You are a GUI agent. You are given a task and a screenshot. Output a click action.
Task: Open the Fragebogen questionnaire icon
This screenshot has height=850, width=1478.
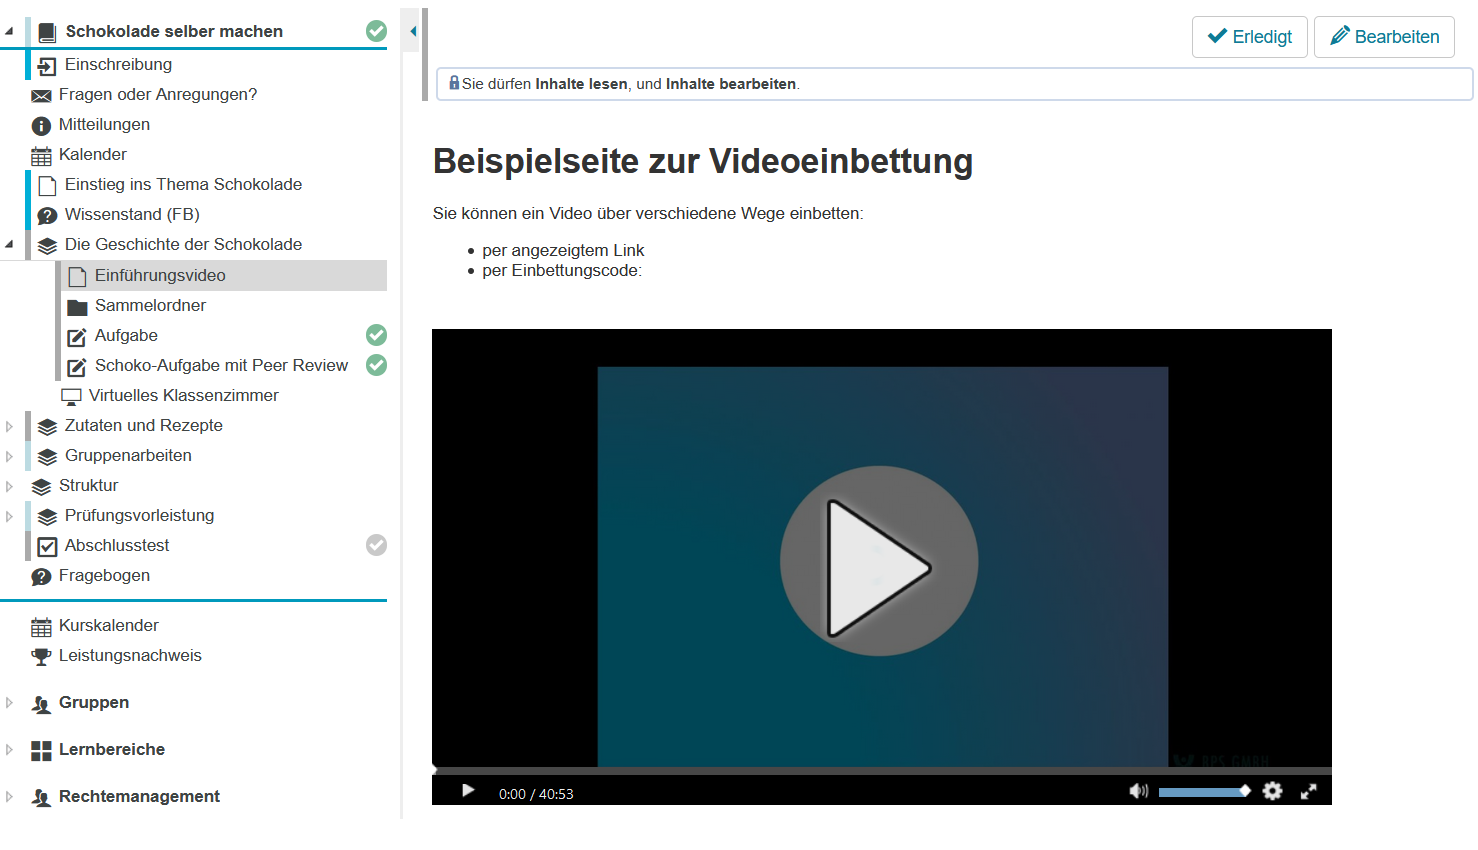coord(43,575)
